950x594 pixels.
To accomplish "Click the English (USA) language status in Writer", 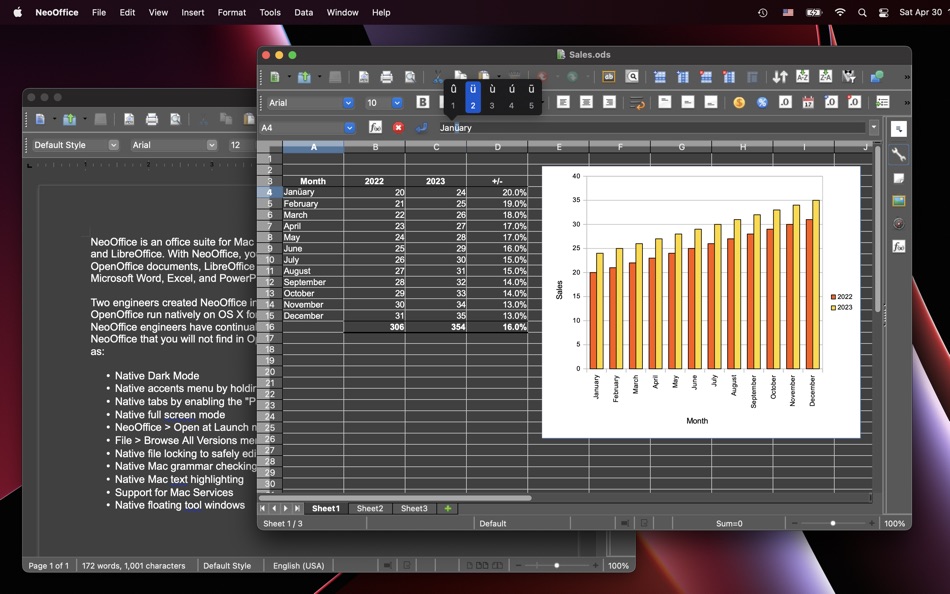I will pyautogui.click(x=298, y=566).
